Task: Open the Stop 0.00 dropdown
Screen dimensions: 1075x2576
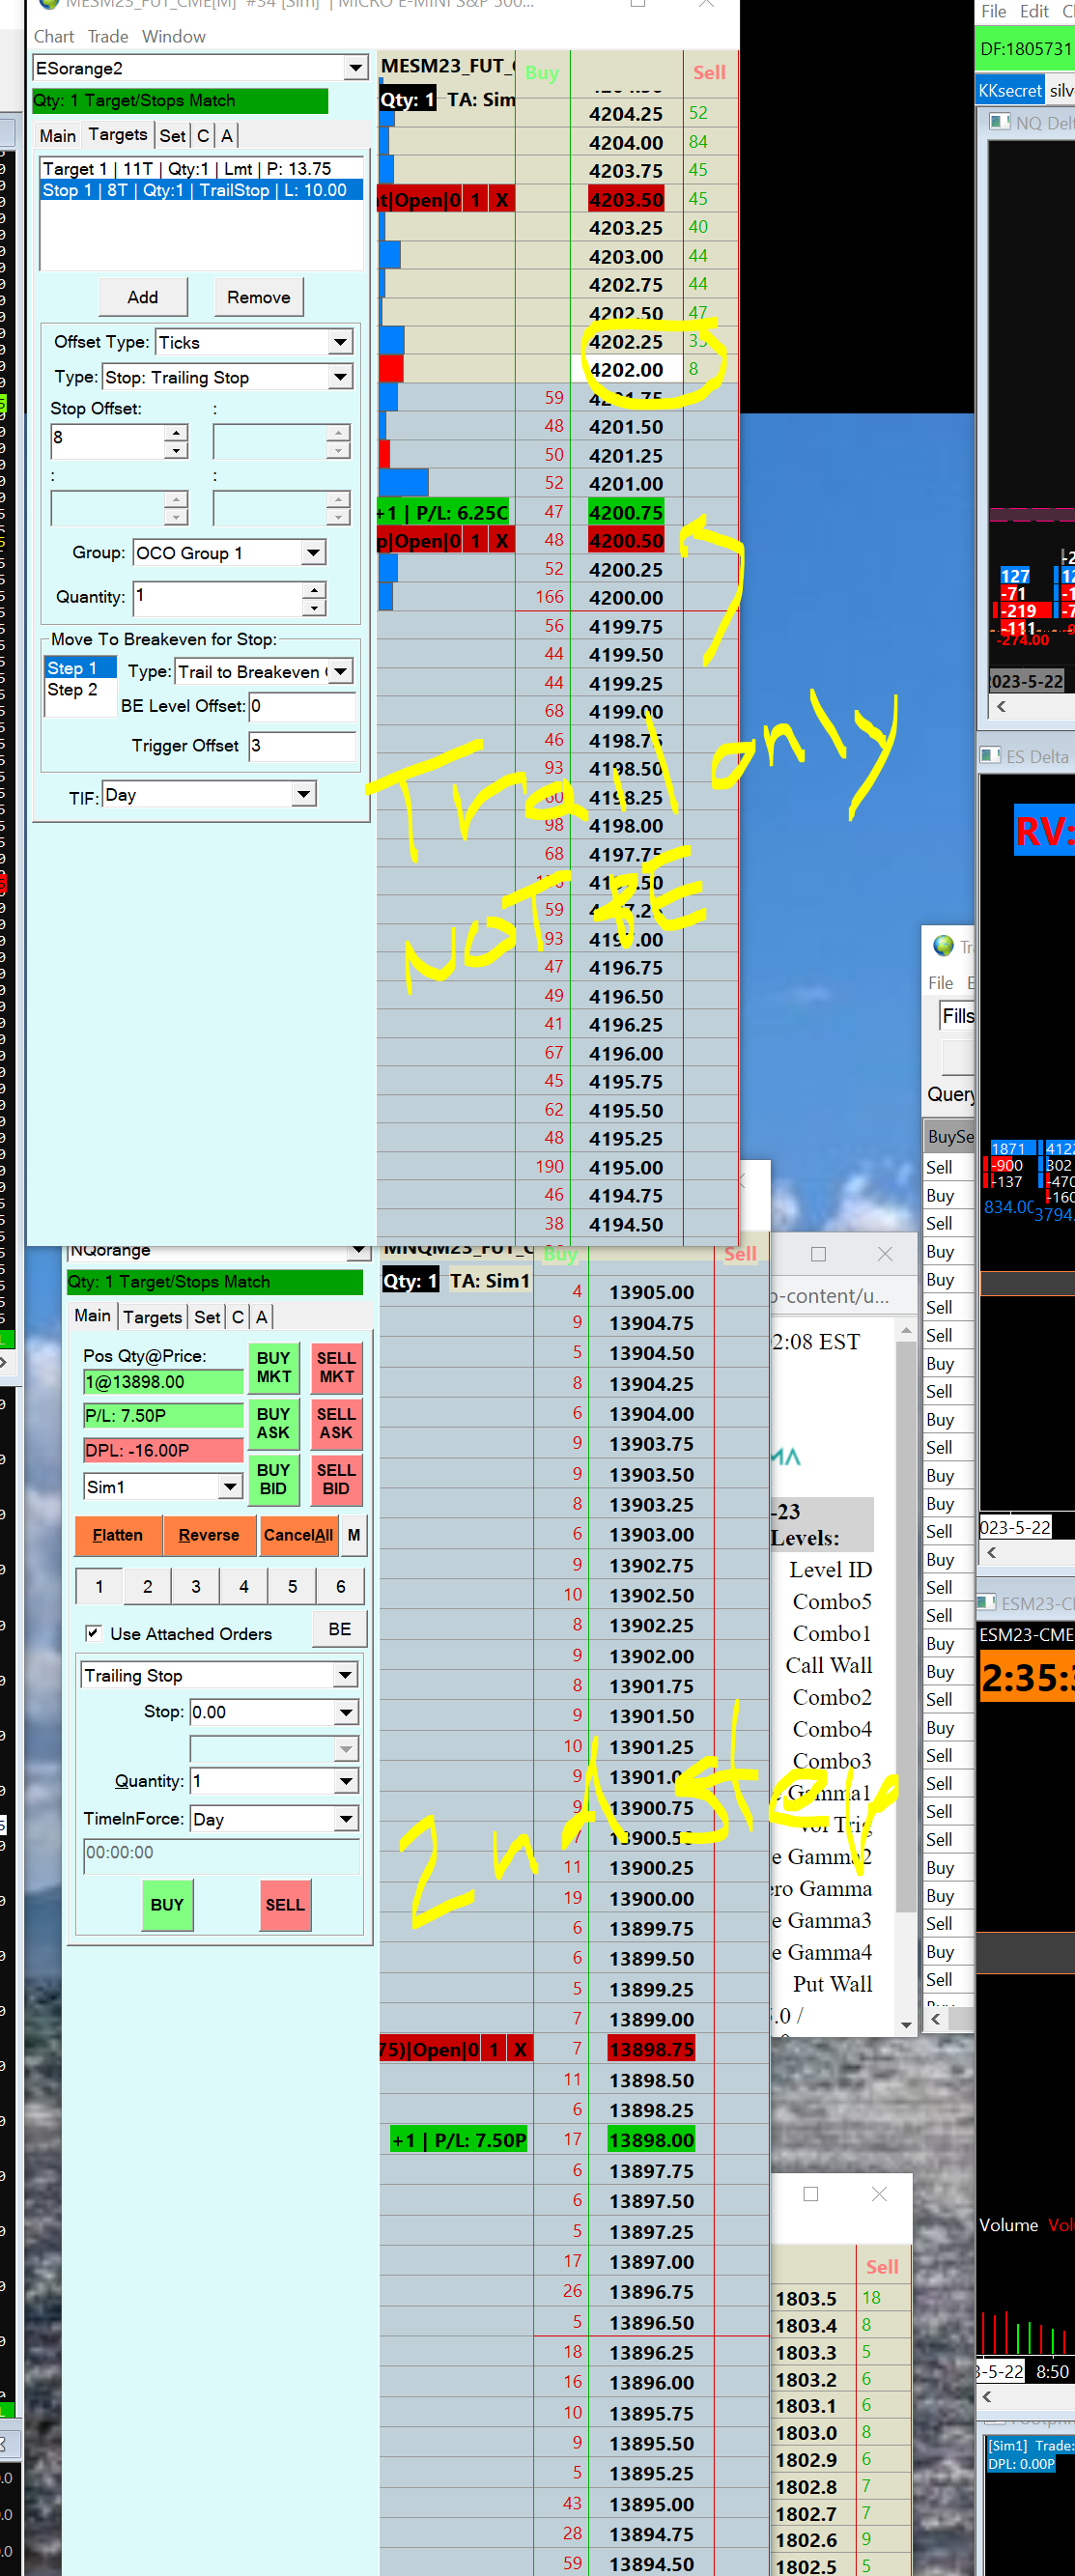Action: [x=345, y=1712]
